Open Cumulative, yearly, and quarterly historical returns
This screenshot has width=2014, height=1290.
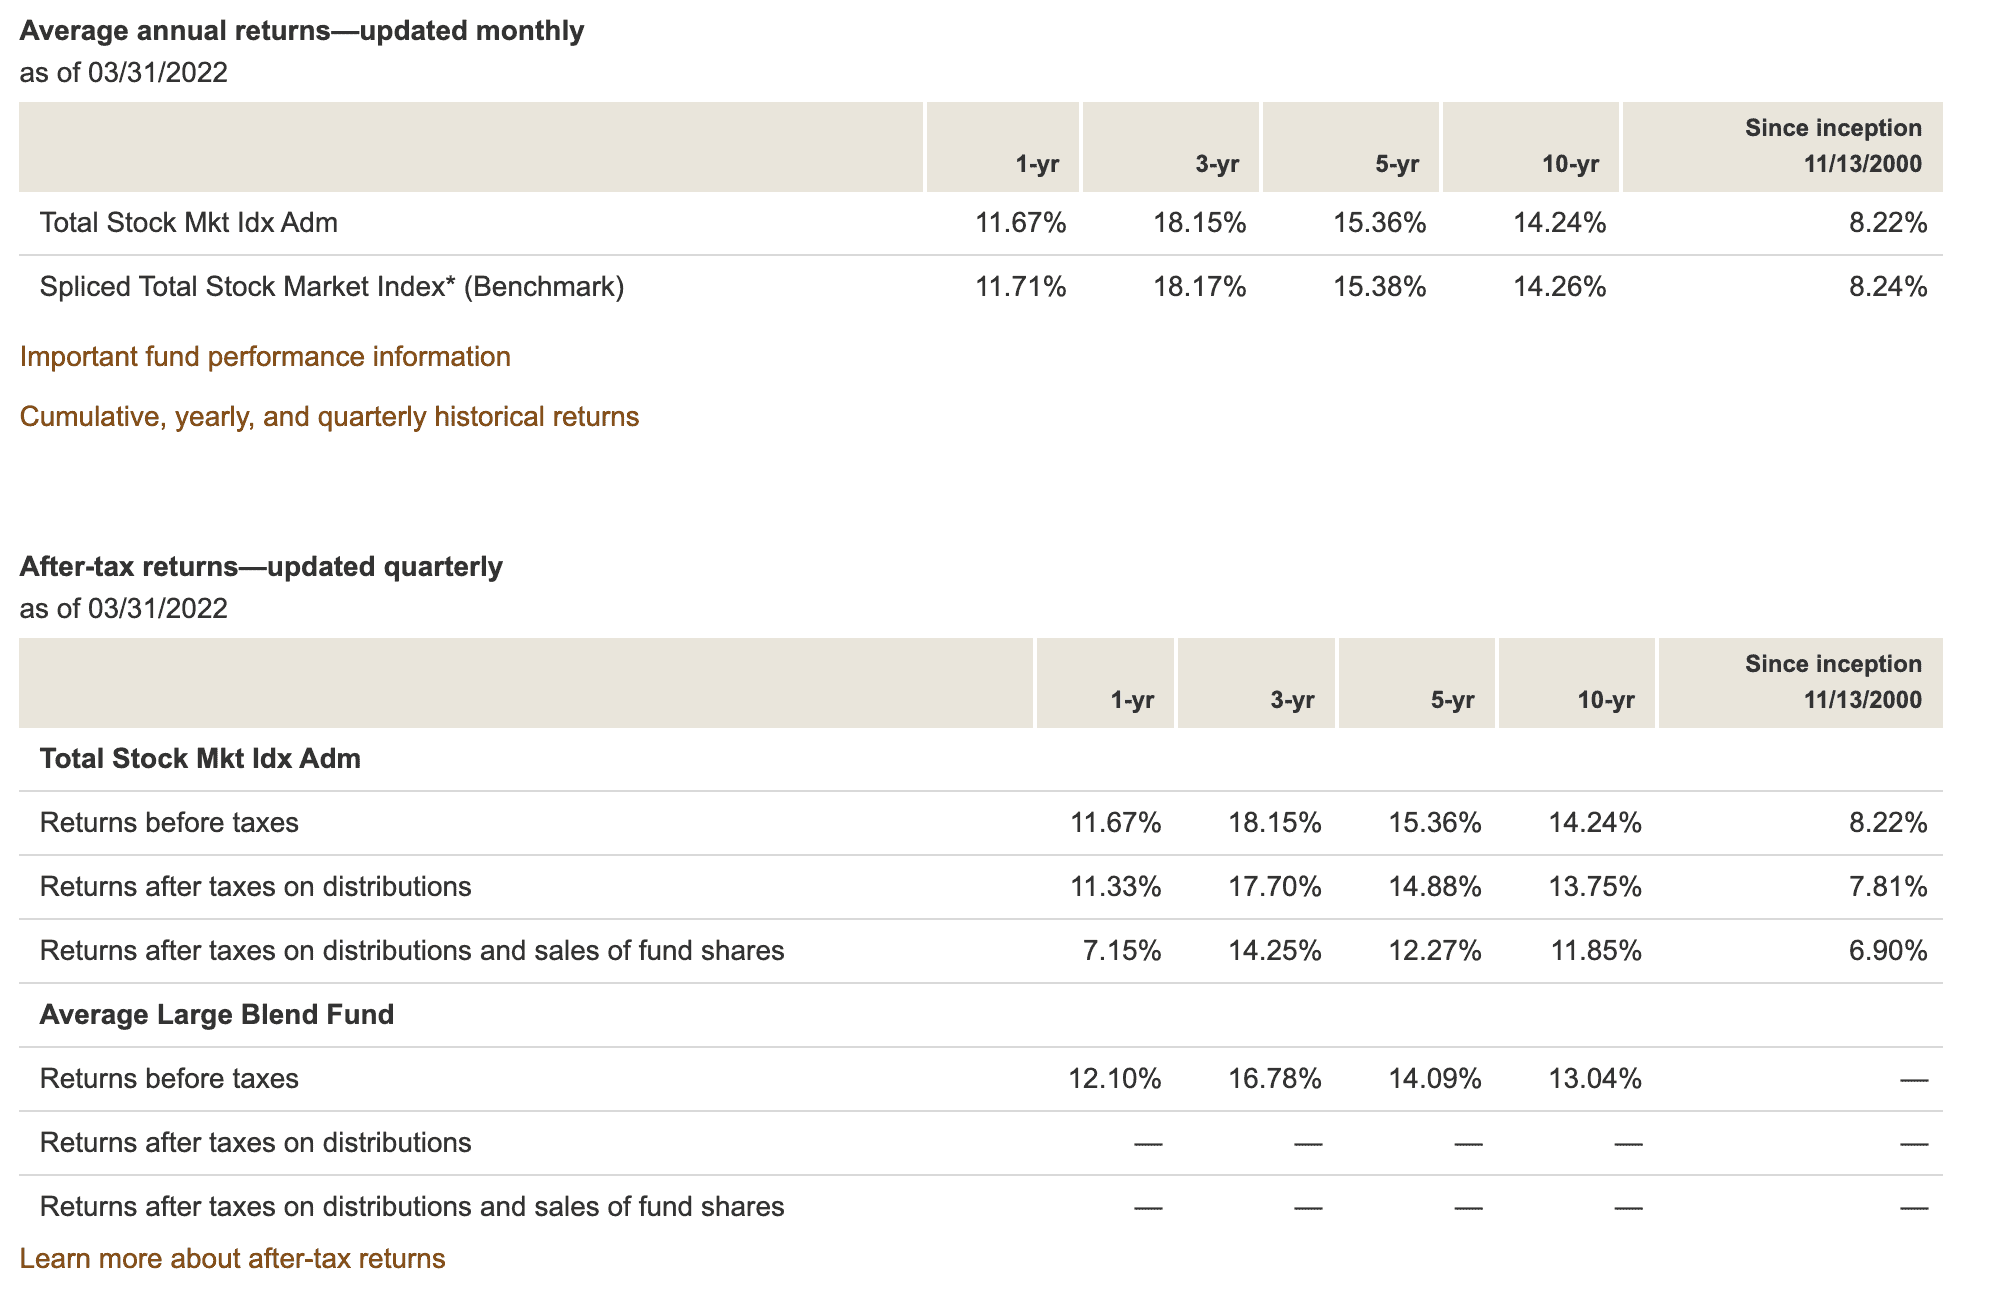coord(330,417)
